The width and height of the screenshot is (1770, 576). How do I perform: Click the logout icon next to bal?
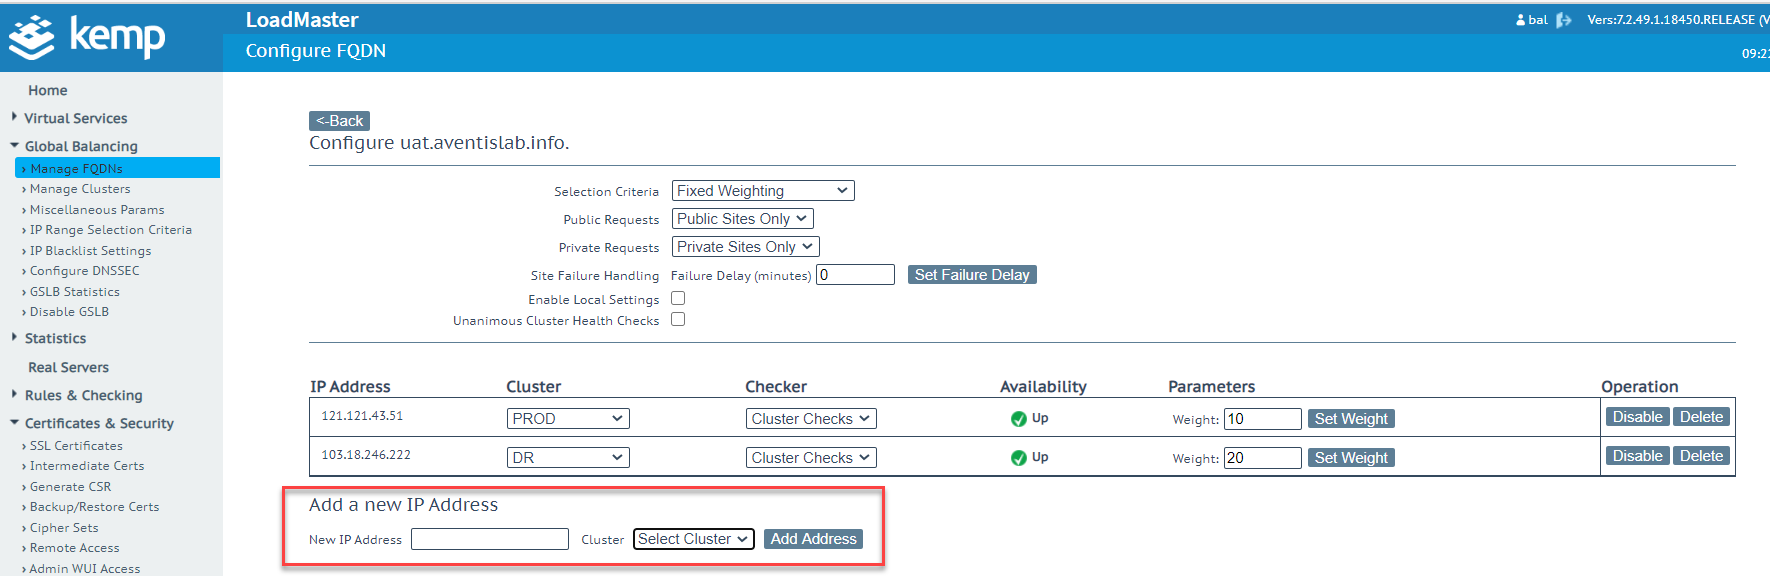1564,20
